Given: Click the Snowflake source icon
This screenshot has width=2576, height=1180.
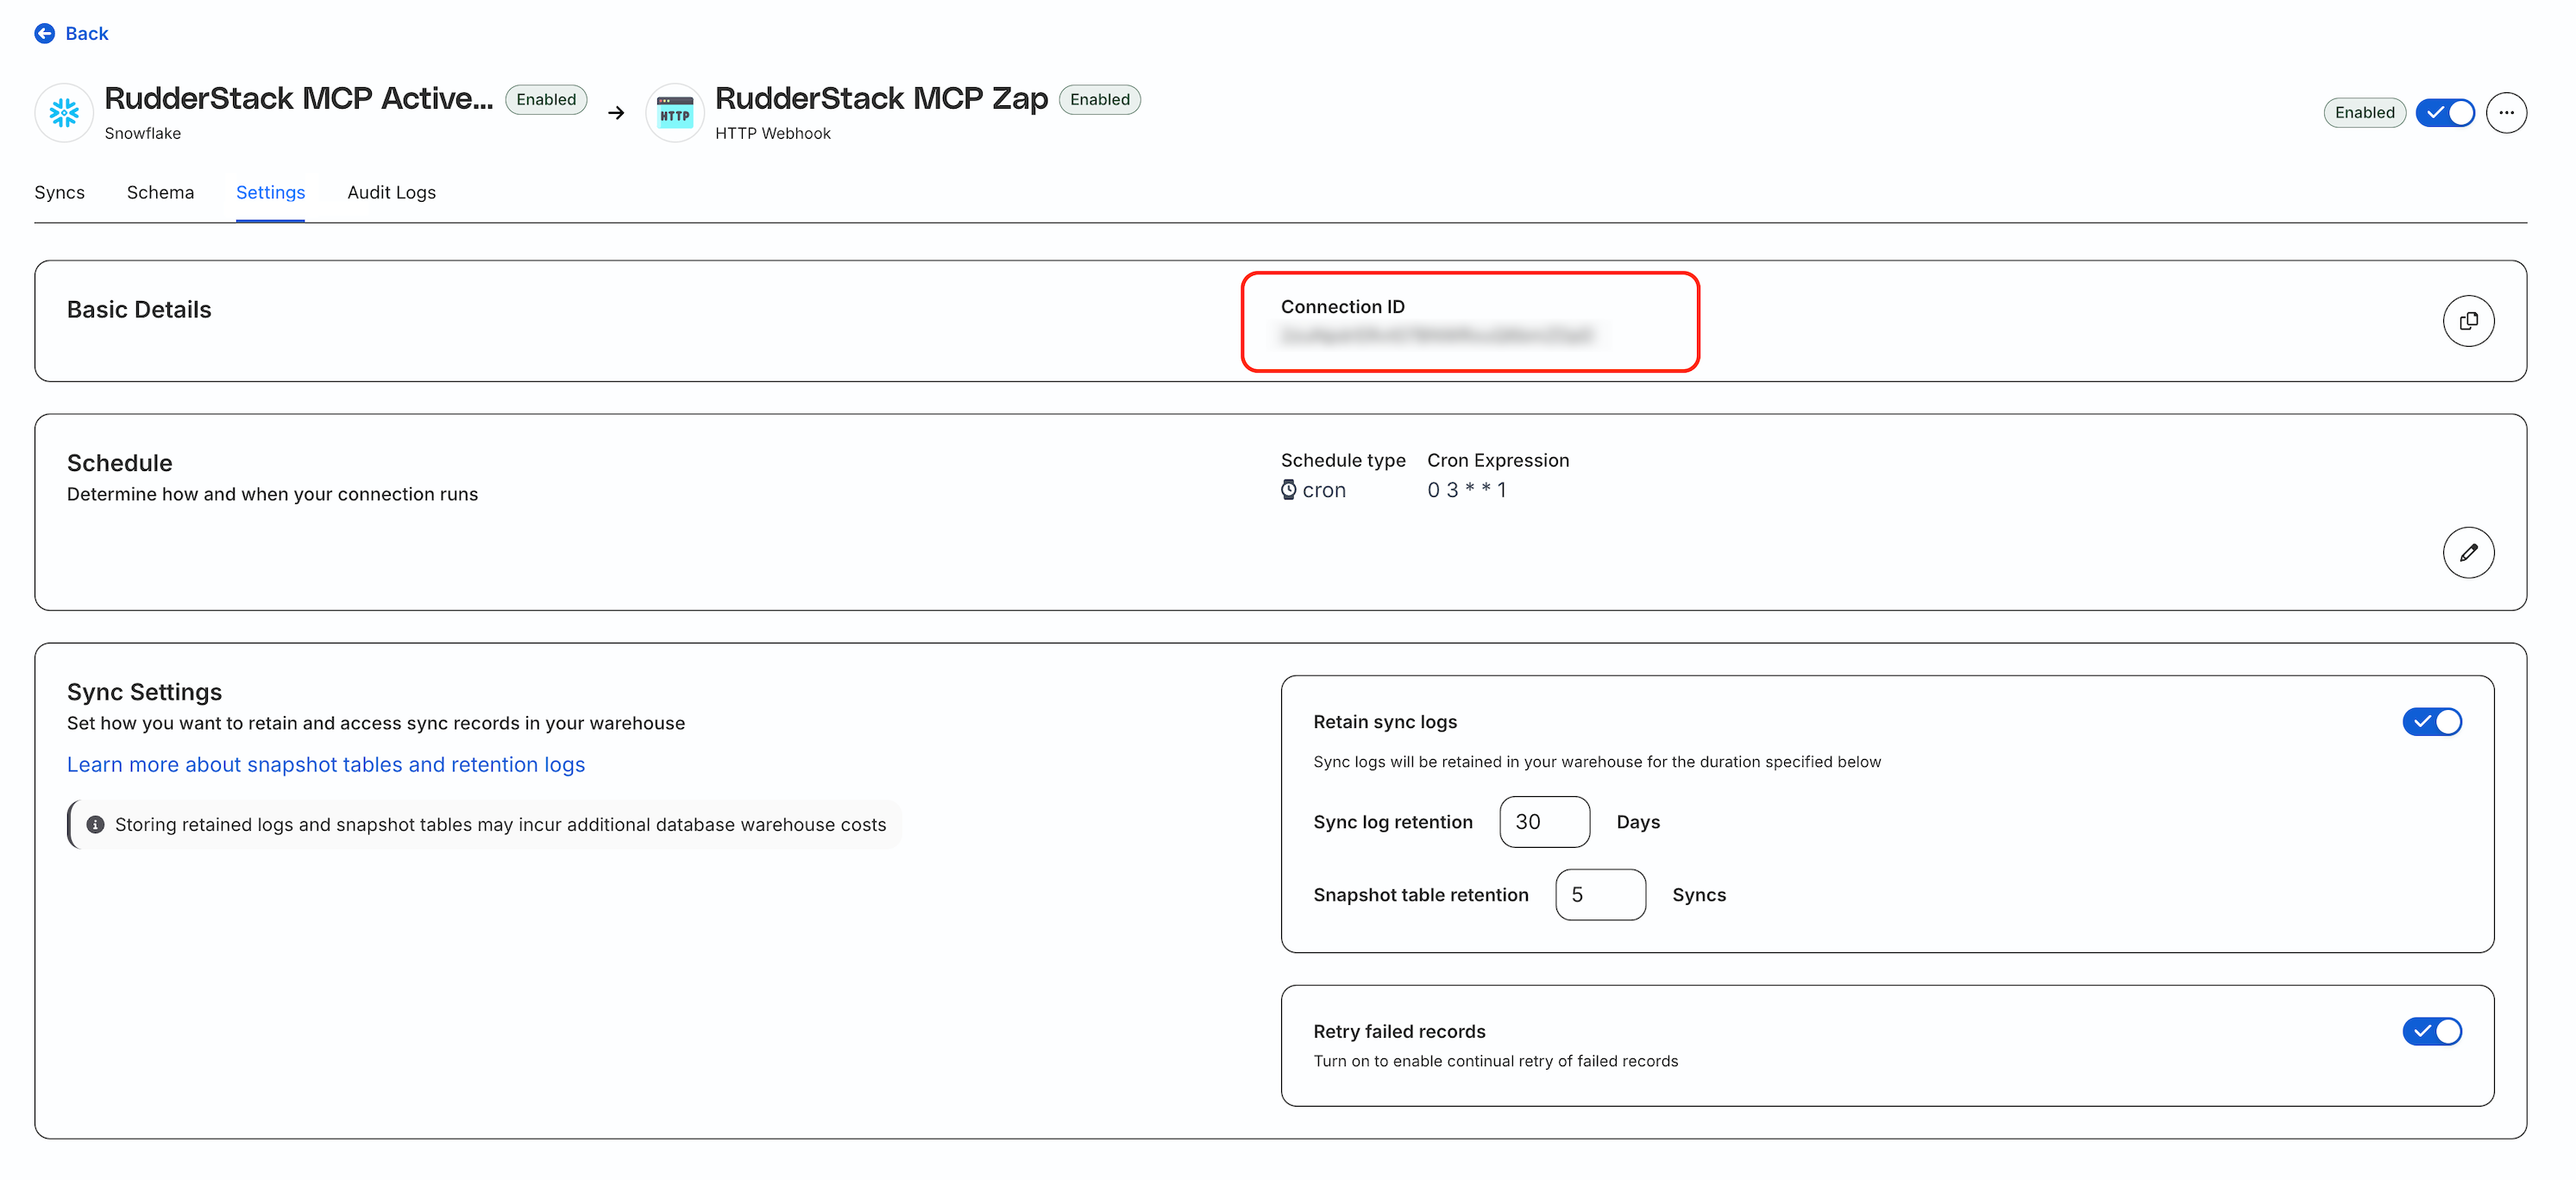Looking at the screenshot, I should [64, 113].
